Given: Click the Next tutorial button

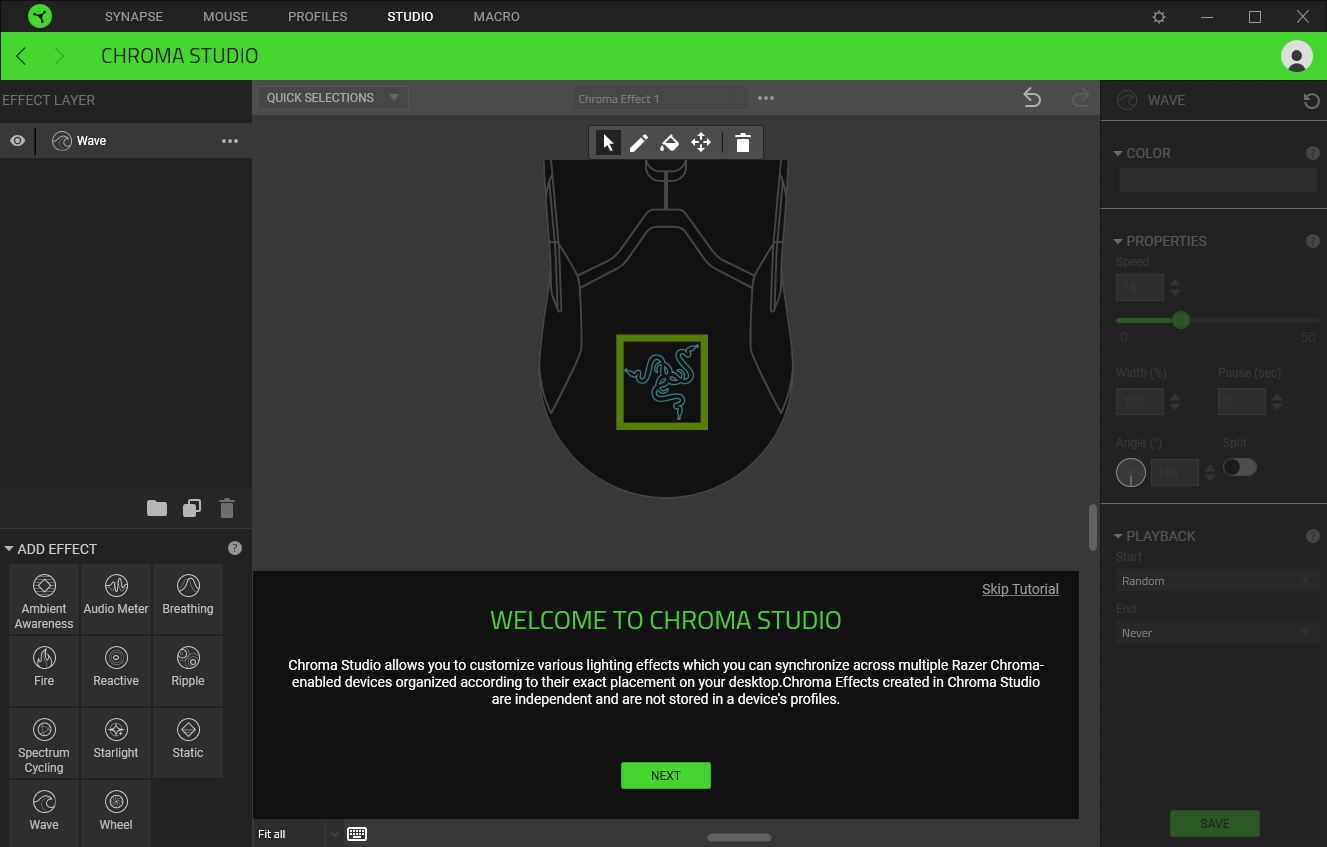Looking at the screenshot, I should pyautogui.click(x=666, y=775).
